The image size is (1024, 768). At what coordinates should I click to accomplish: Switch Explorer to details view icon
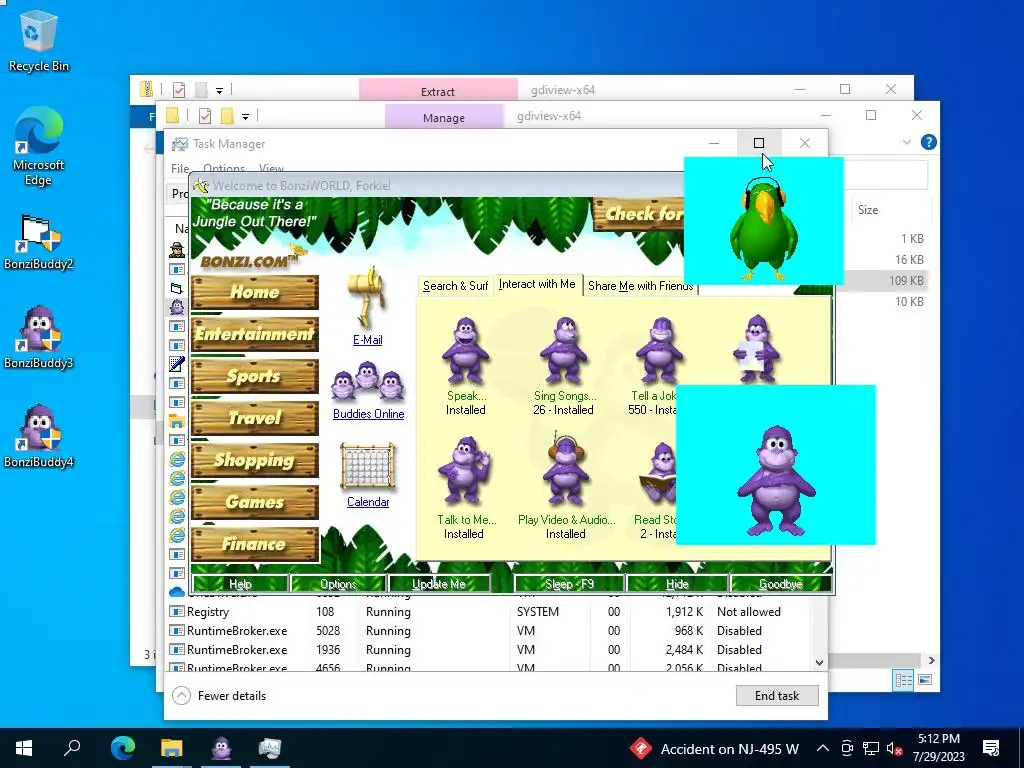[904, 680]
